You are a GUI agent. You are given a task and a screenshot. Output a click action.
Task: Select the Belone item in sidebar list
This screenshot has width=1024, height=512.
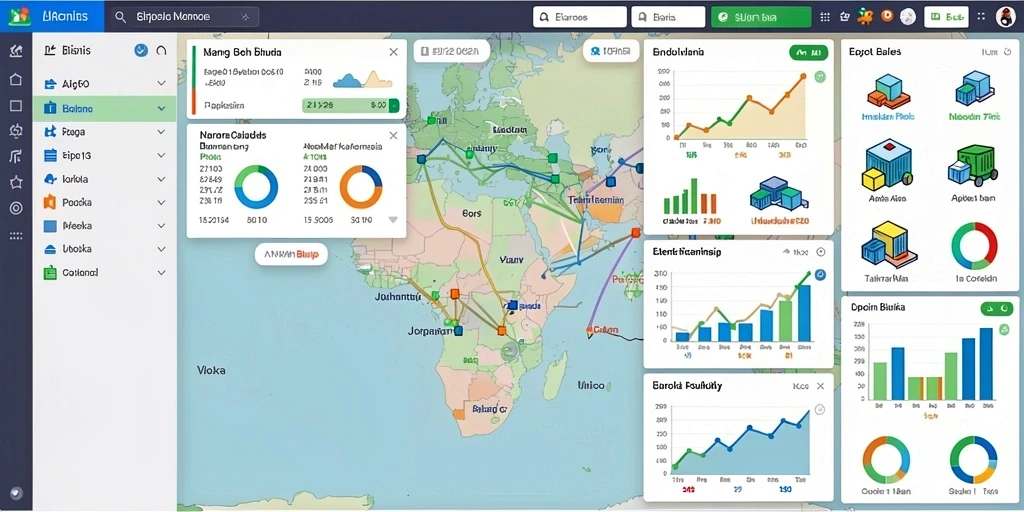point(104,109)
